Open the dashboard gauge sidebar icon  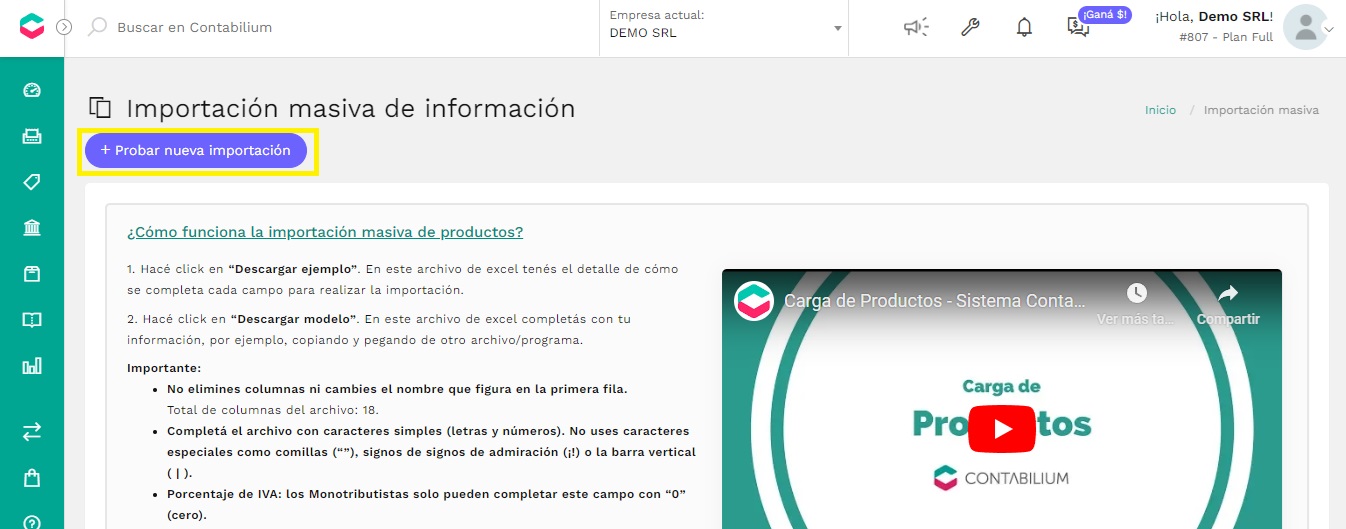coord(32,91)
